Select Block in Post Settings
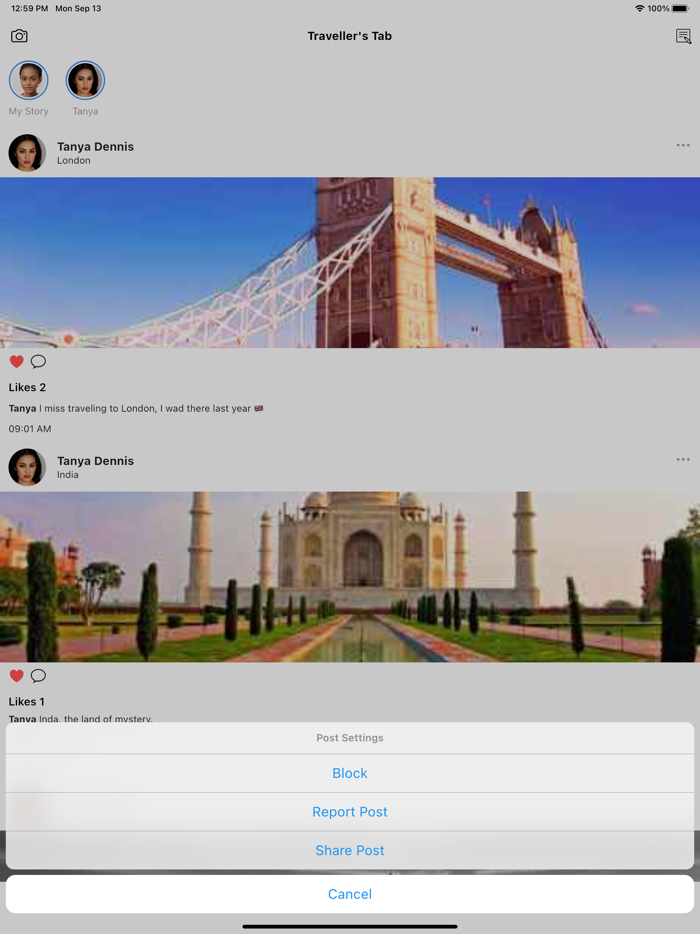 350,773
